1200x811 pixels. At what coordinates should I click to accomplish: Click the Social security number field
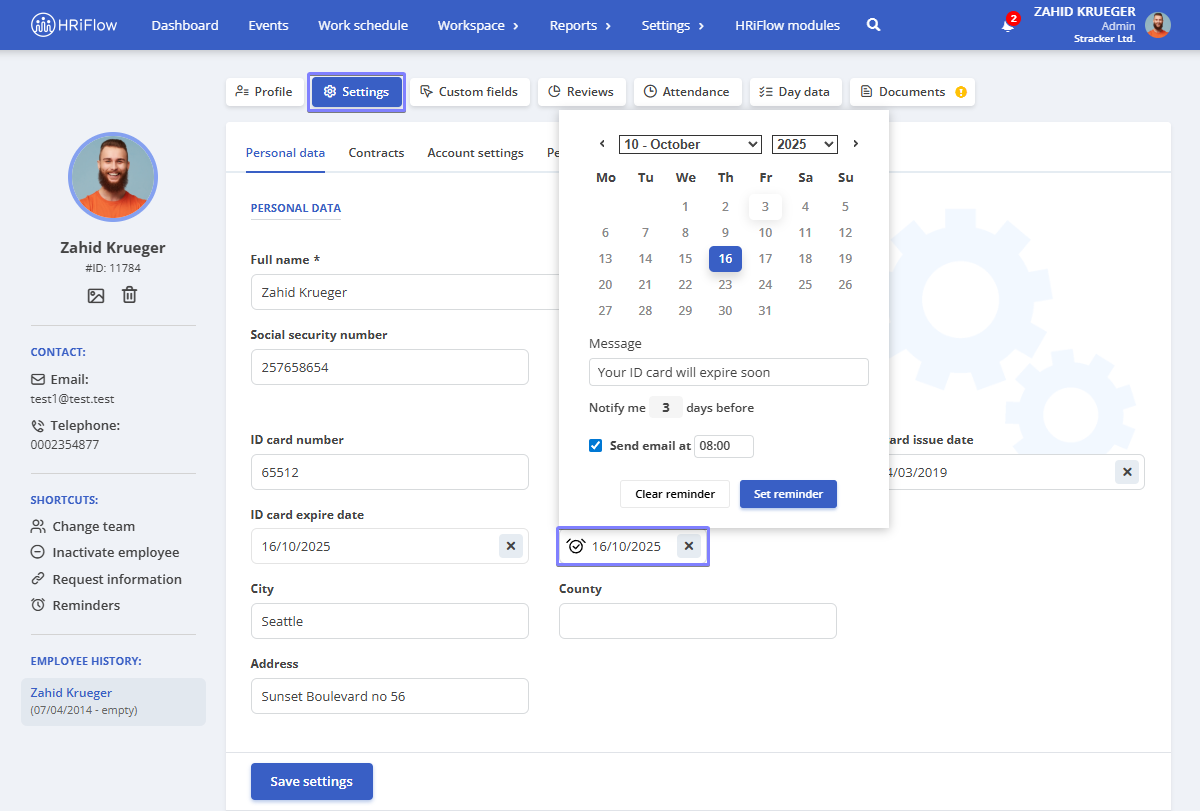pyautogui.click(x=390, y=367)
